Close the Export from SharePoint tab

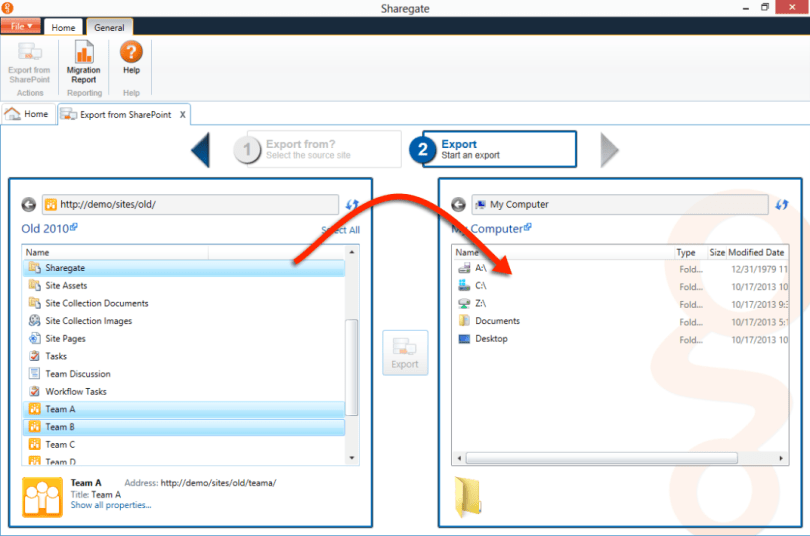pos(182,115)
